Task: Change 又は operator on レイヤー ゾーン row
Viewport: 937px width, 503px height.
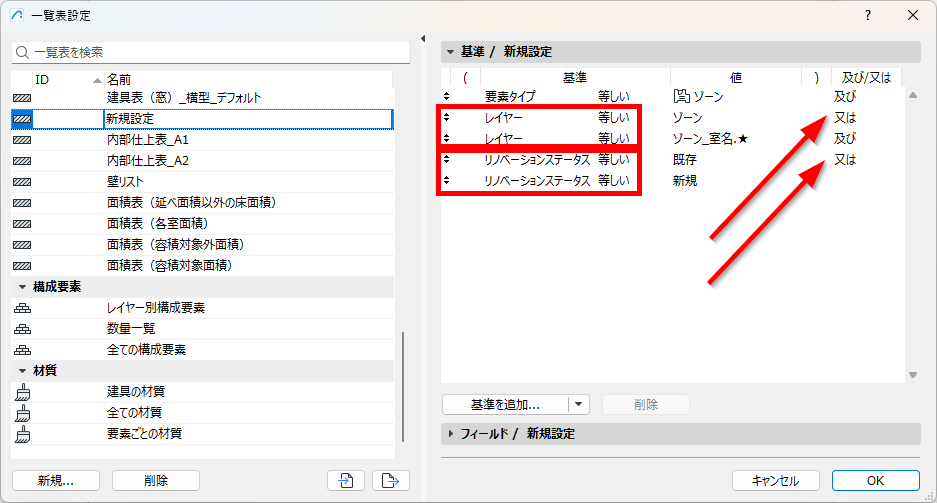Action: click(x=845, y=118)
